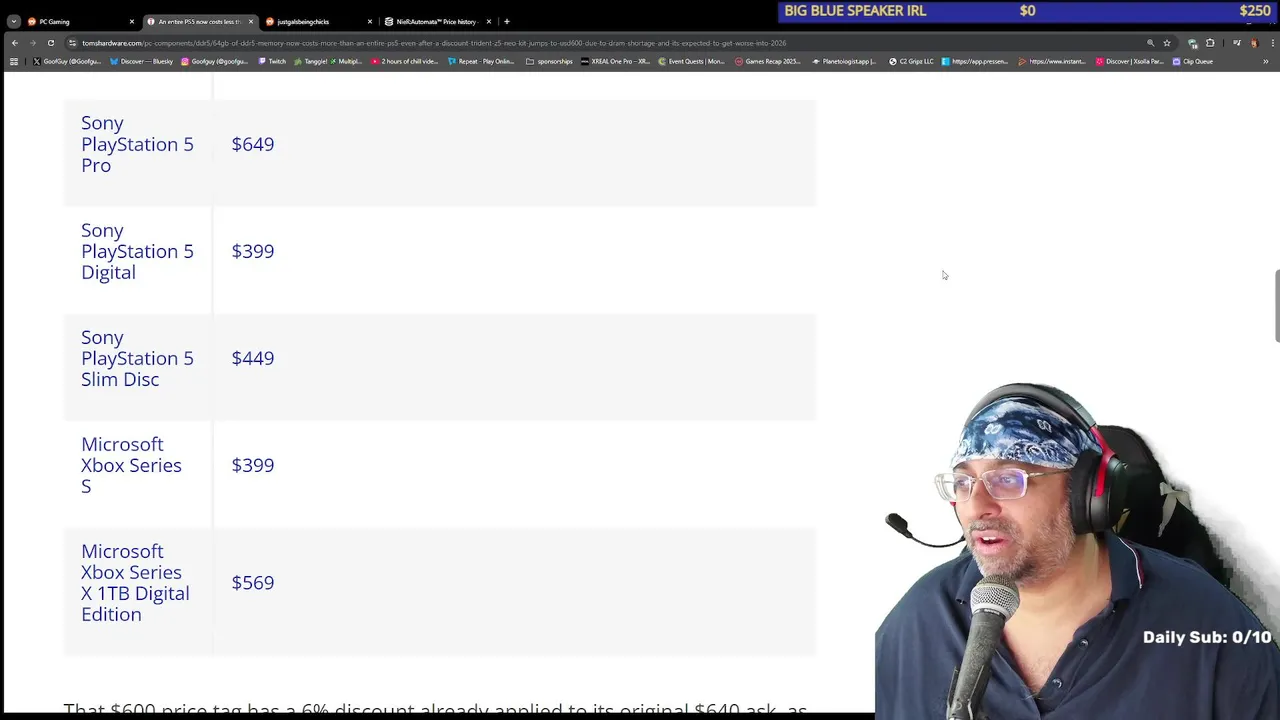
Task: Open the 2 hours of chill video bookmark
Action: (405, 61)
